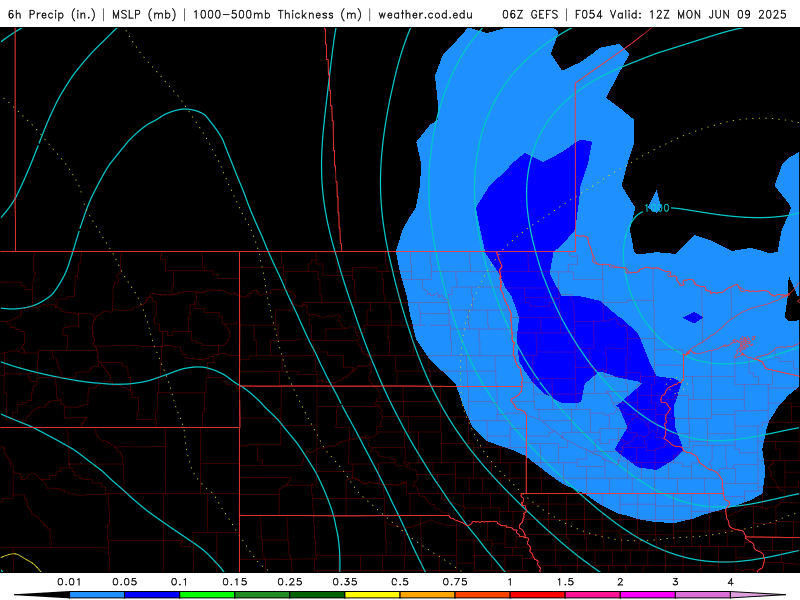Screen dimensions: 800x600
Task: Click the legend value 0.75
Action: pos(455,582)
